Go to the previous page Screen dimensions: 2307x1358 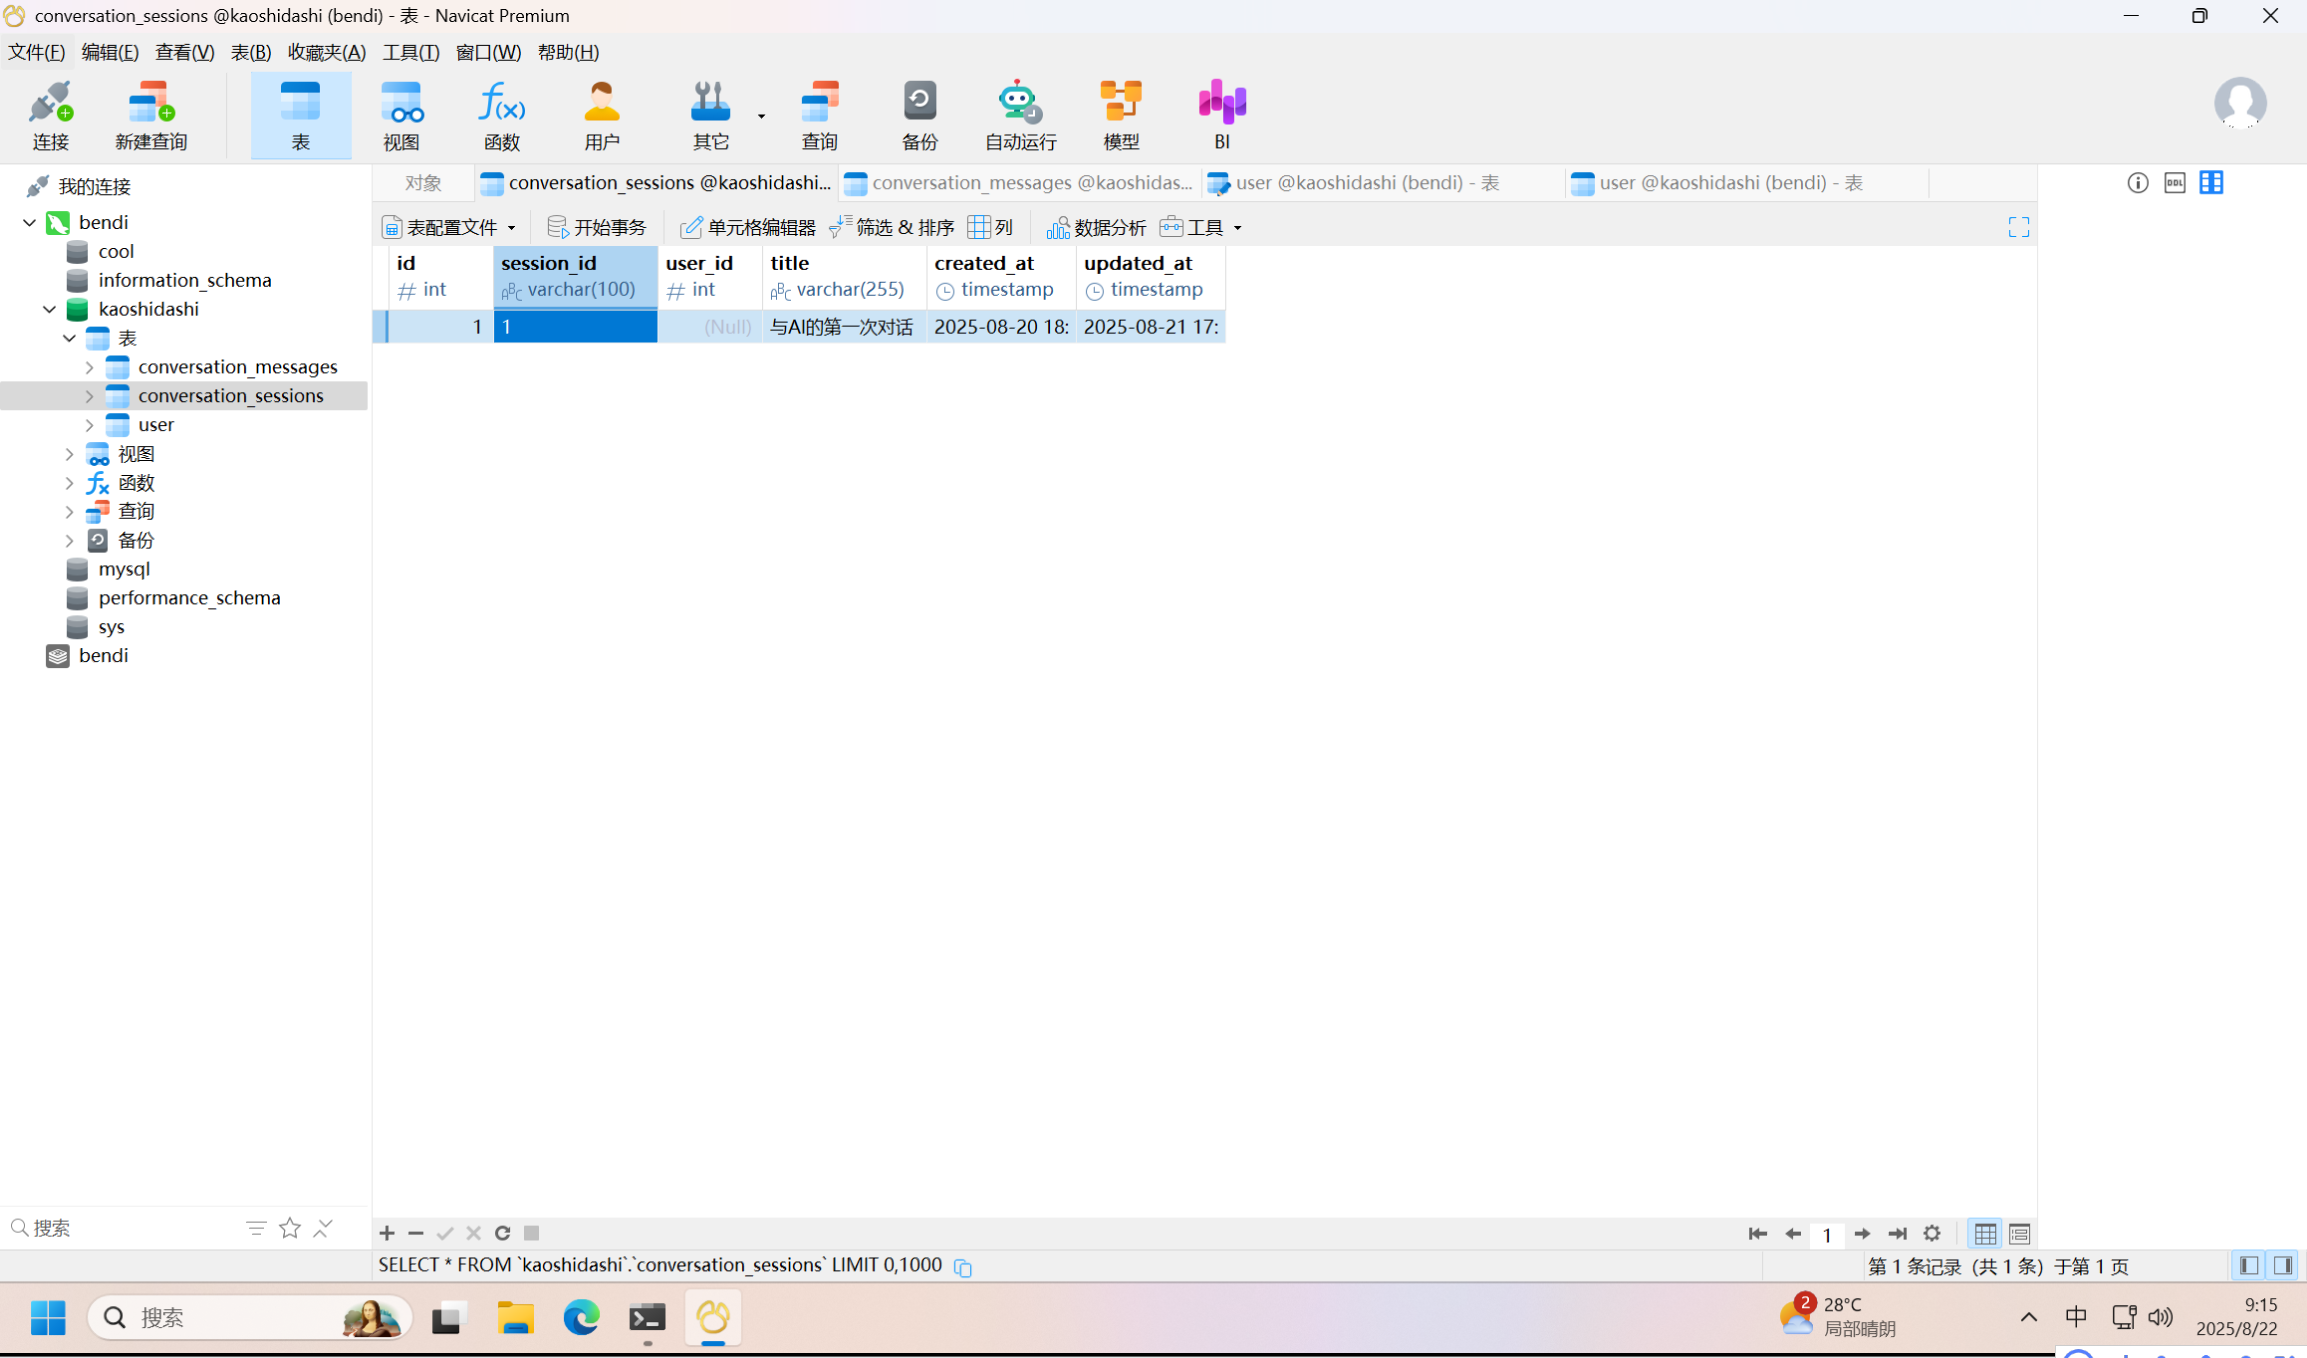coord(1793,1234)
